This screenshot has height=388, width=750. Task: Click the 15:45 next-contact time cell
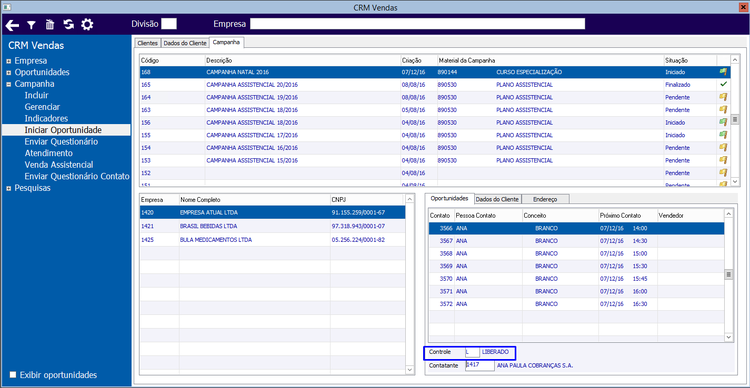tap(640, 278)
